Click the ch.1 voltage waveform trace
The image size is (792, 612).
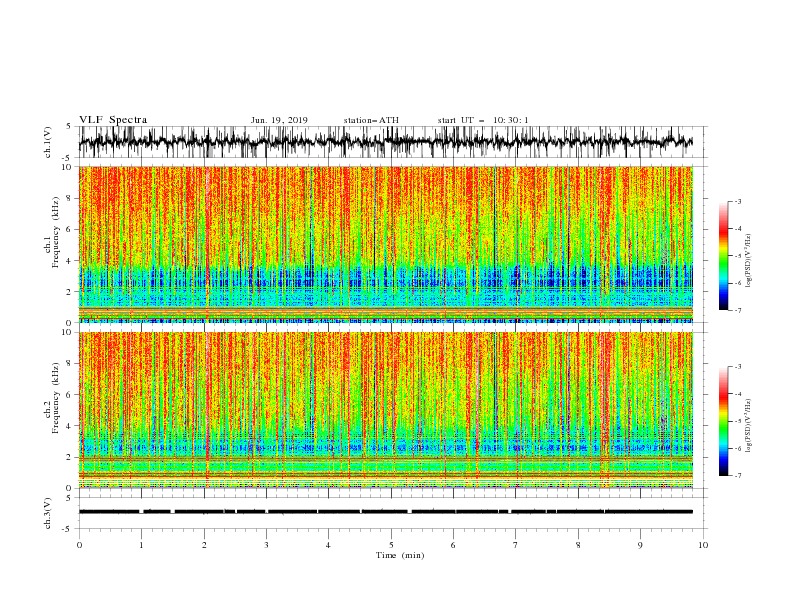point(385,142)
